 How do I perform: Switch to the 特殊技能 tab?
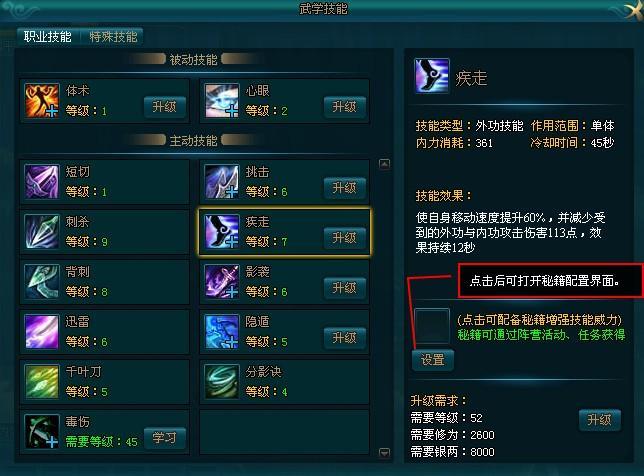coord(113,37)
